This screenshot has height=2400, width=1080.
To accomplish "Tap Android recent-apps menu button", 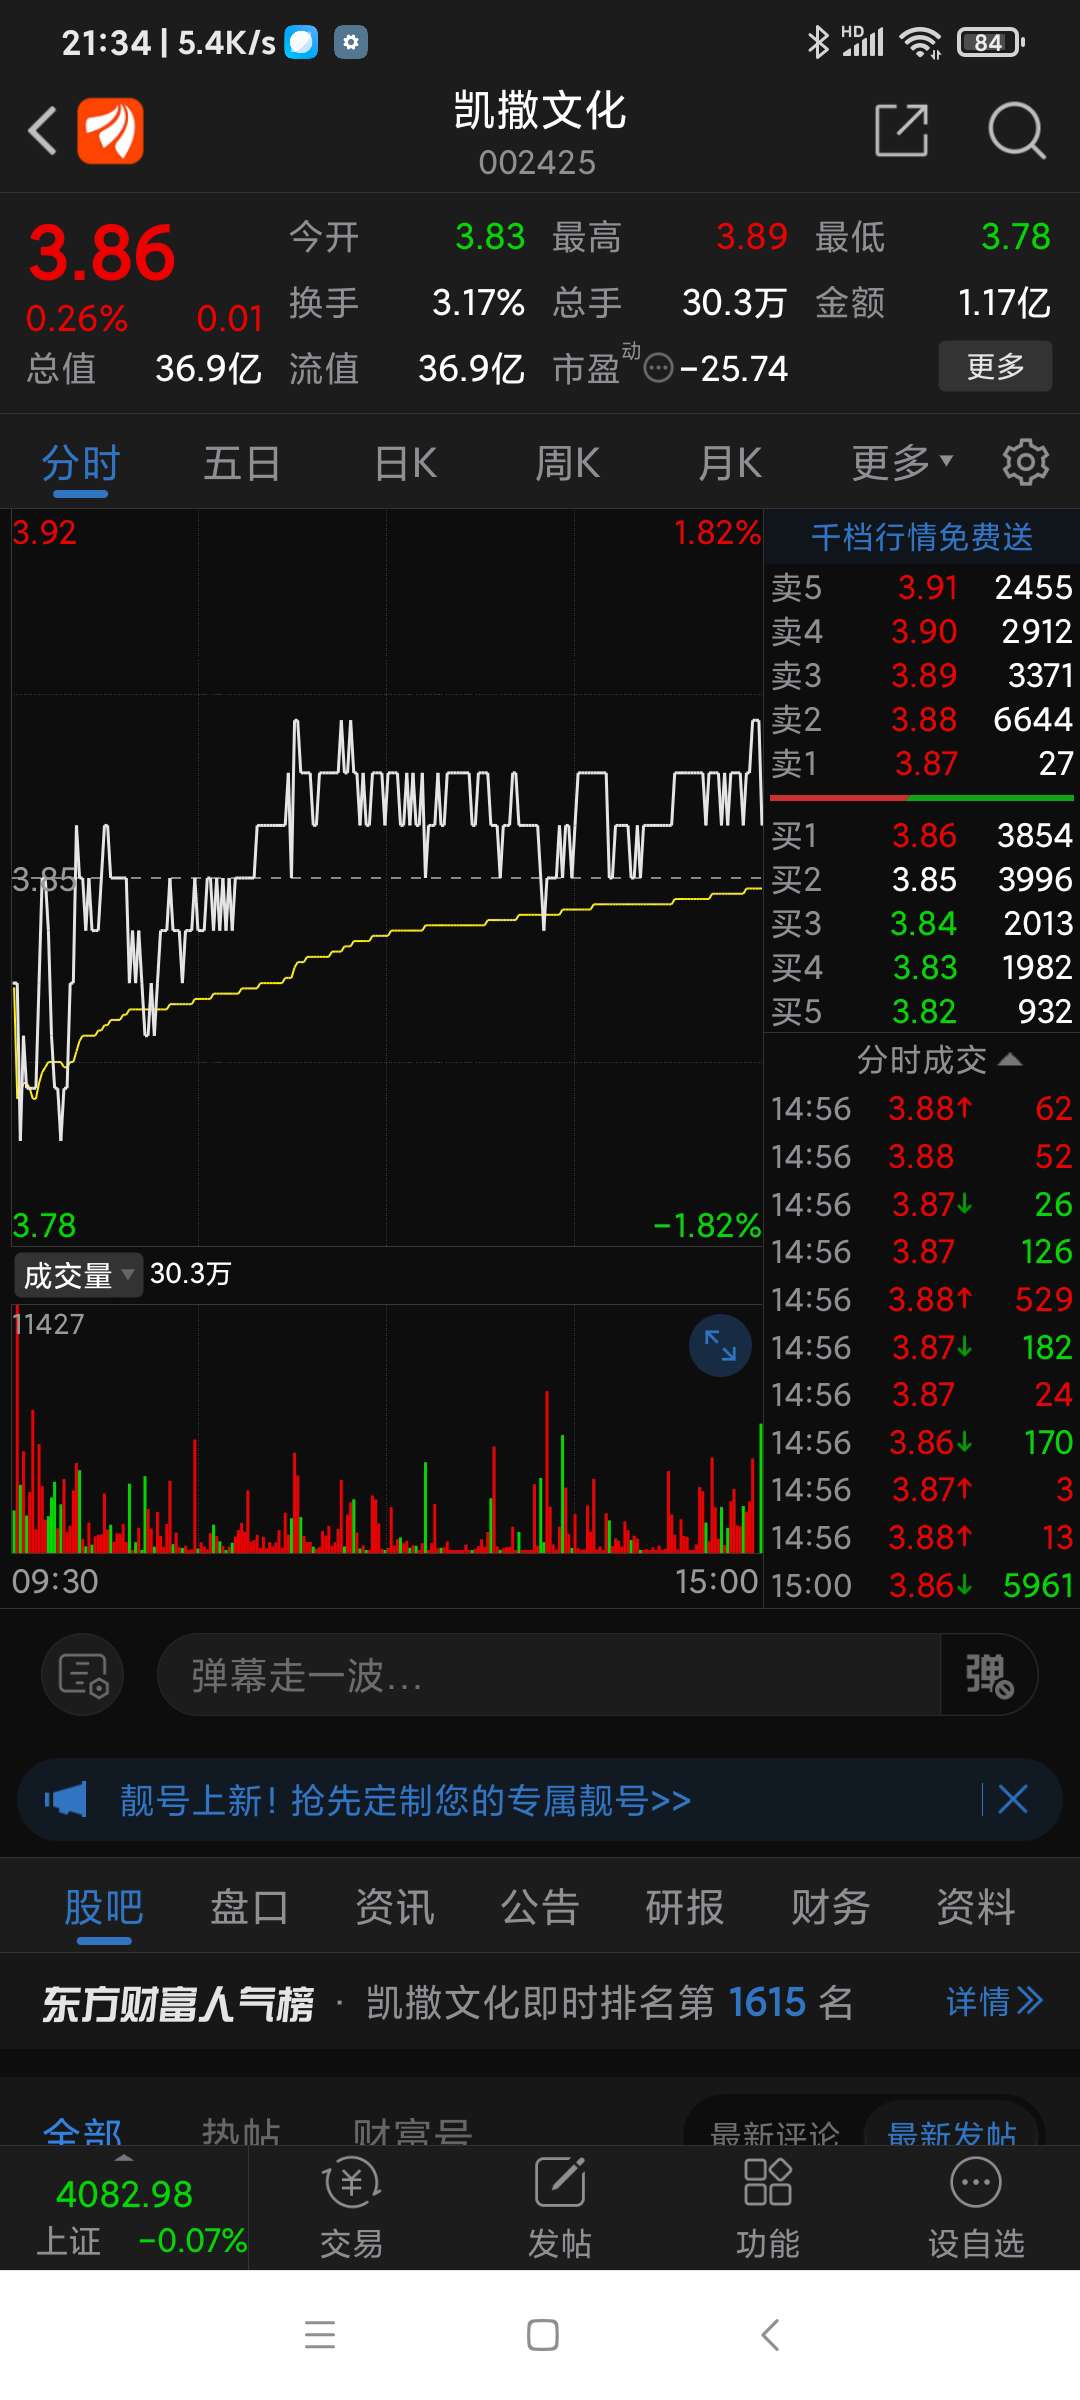I will pos(320,2335).
